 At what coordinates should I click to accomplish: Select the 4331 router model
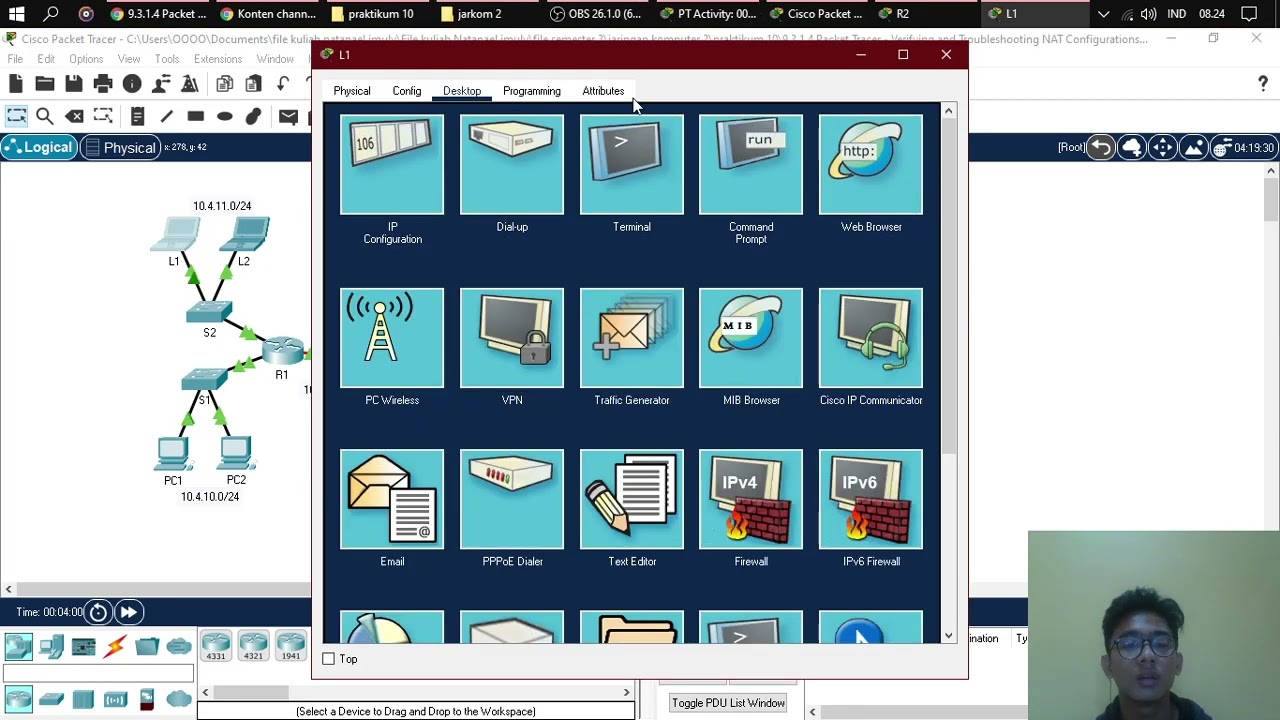(x=216, y=646)
